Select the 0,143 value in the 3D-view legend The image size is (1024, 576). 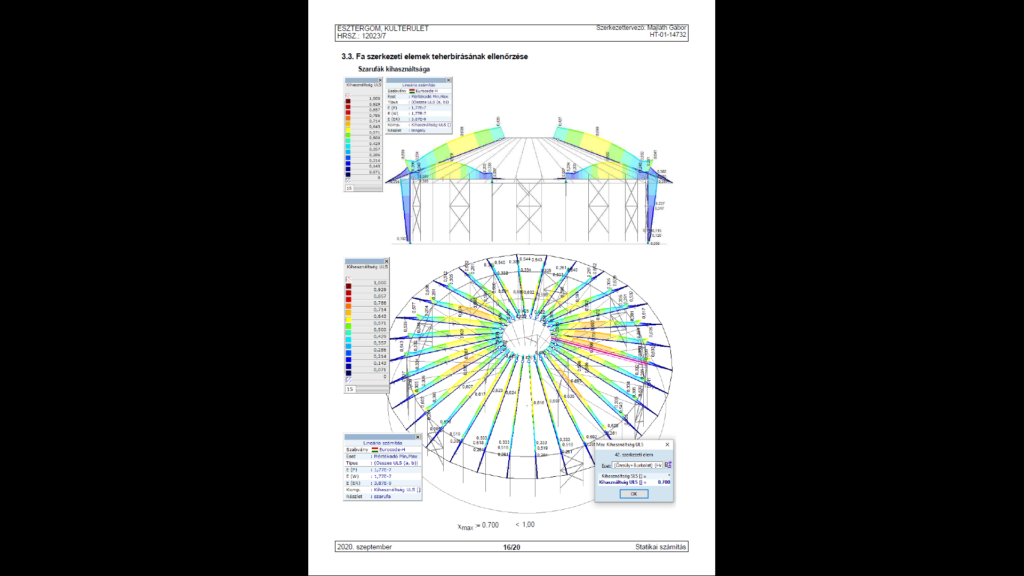click(379, 363)
